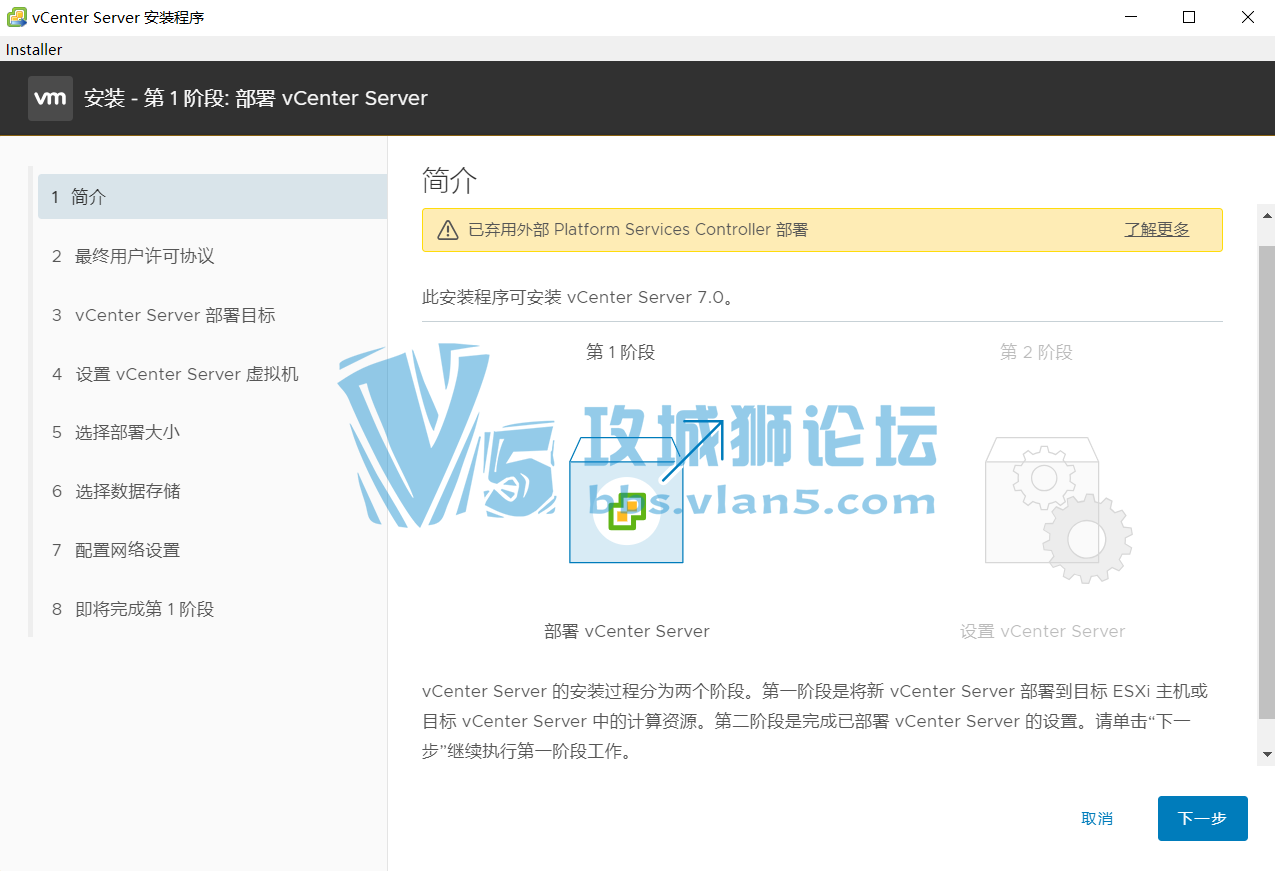
Task: Click the warning triangle icon in the banner
Action: [447, 229]
